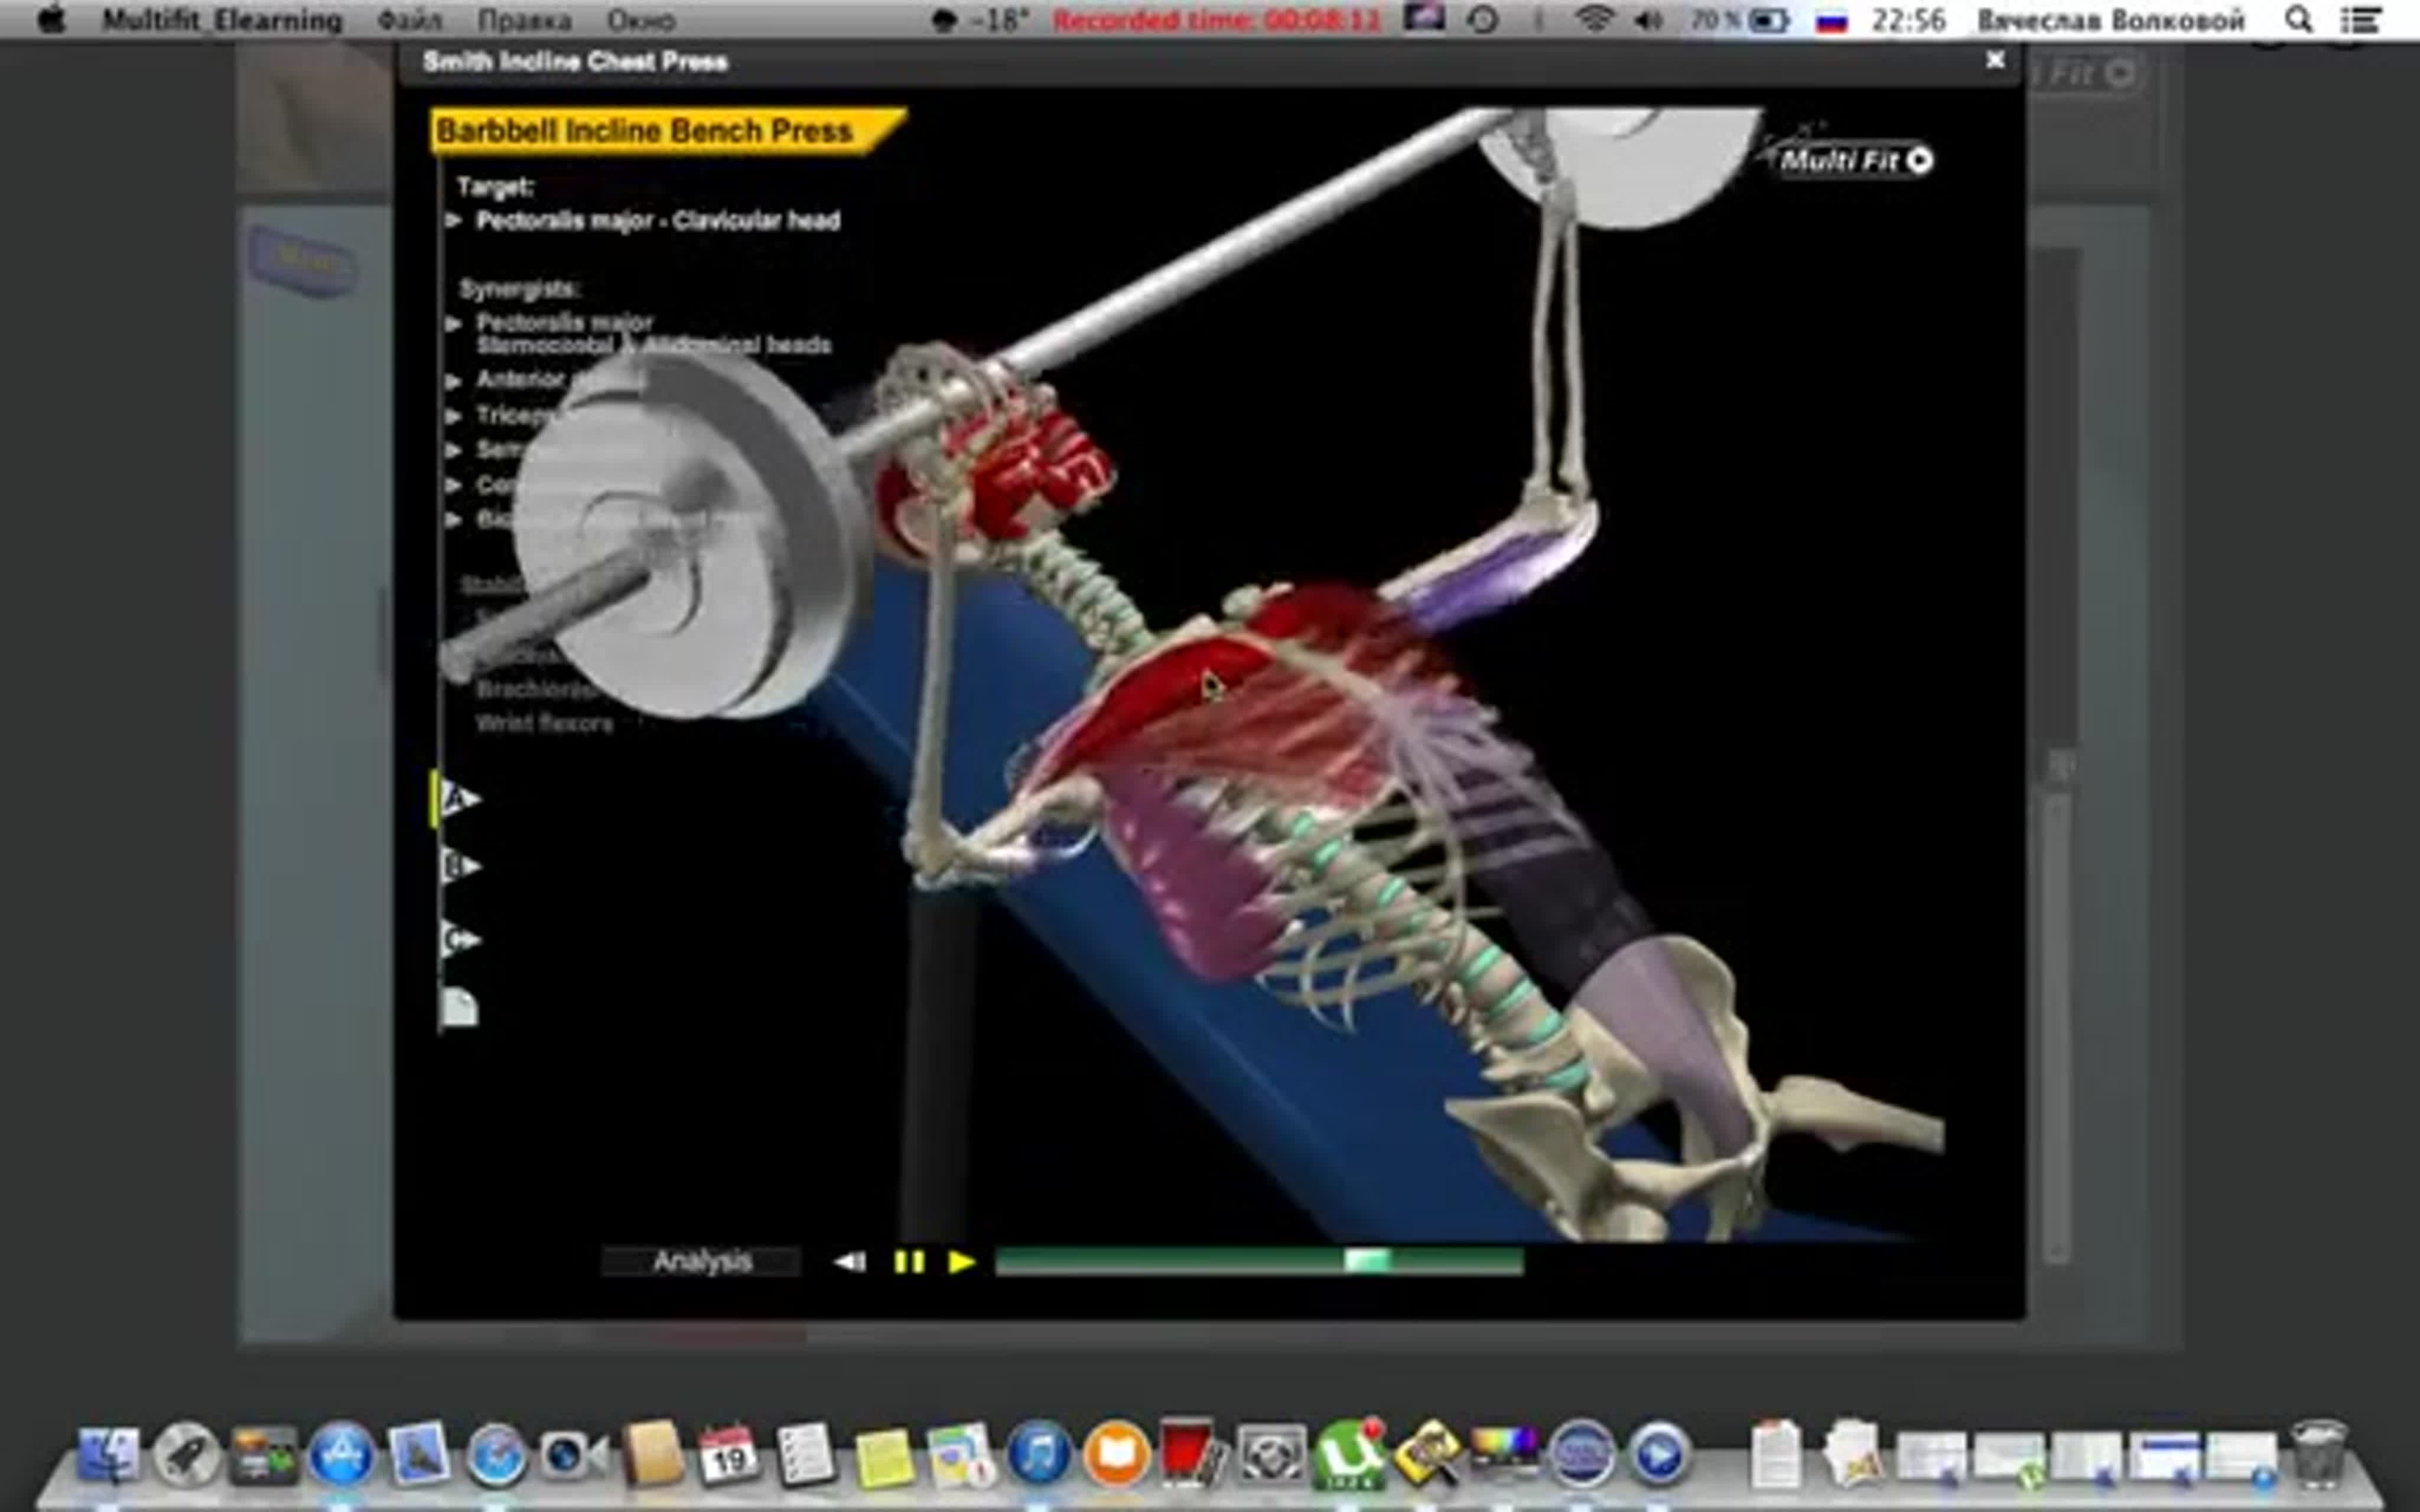
Task: Play the exercise animation
Action: (x=961, y=1262)
